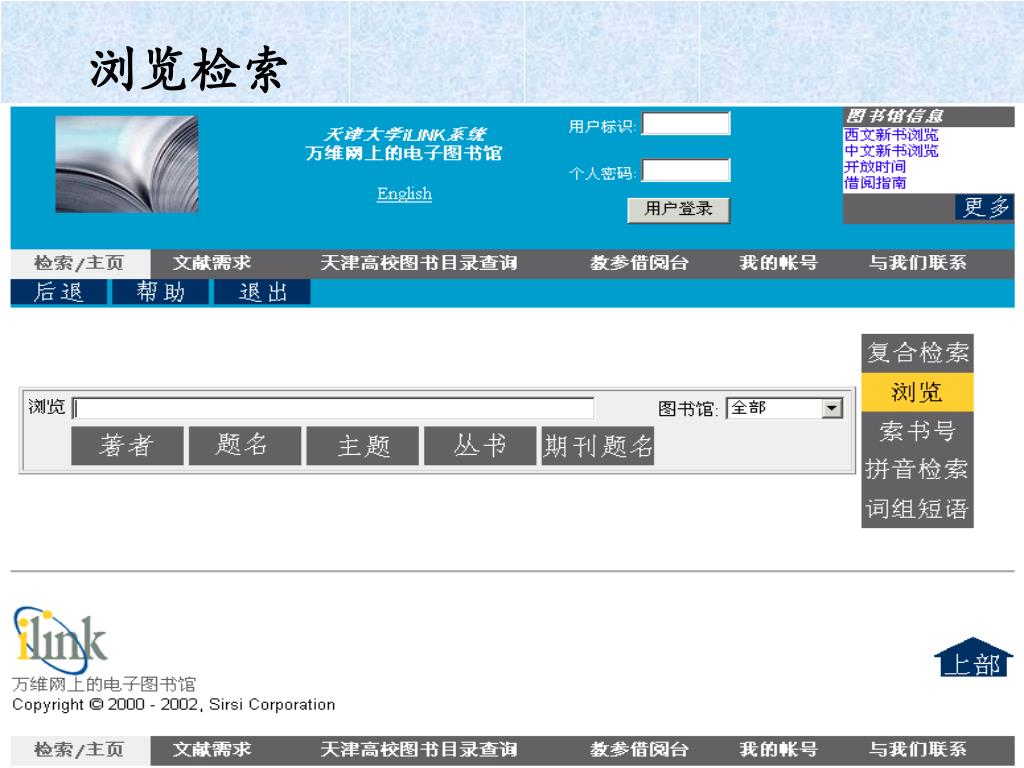This screenshot has height=768, width=1024.
Task: Open bottom 天津高校图书目录查询 item
Action: 419,750
